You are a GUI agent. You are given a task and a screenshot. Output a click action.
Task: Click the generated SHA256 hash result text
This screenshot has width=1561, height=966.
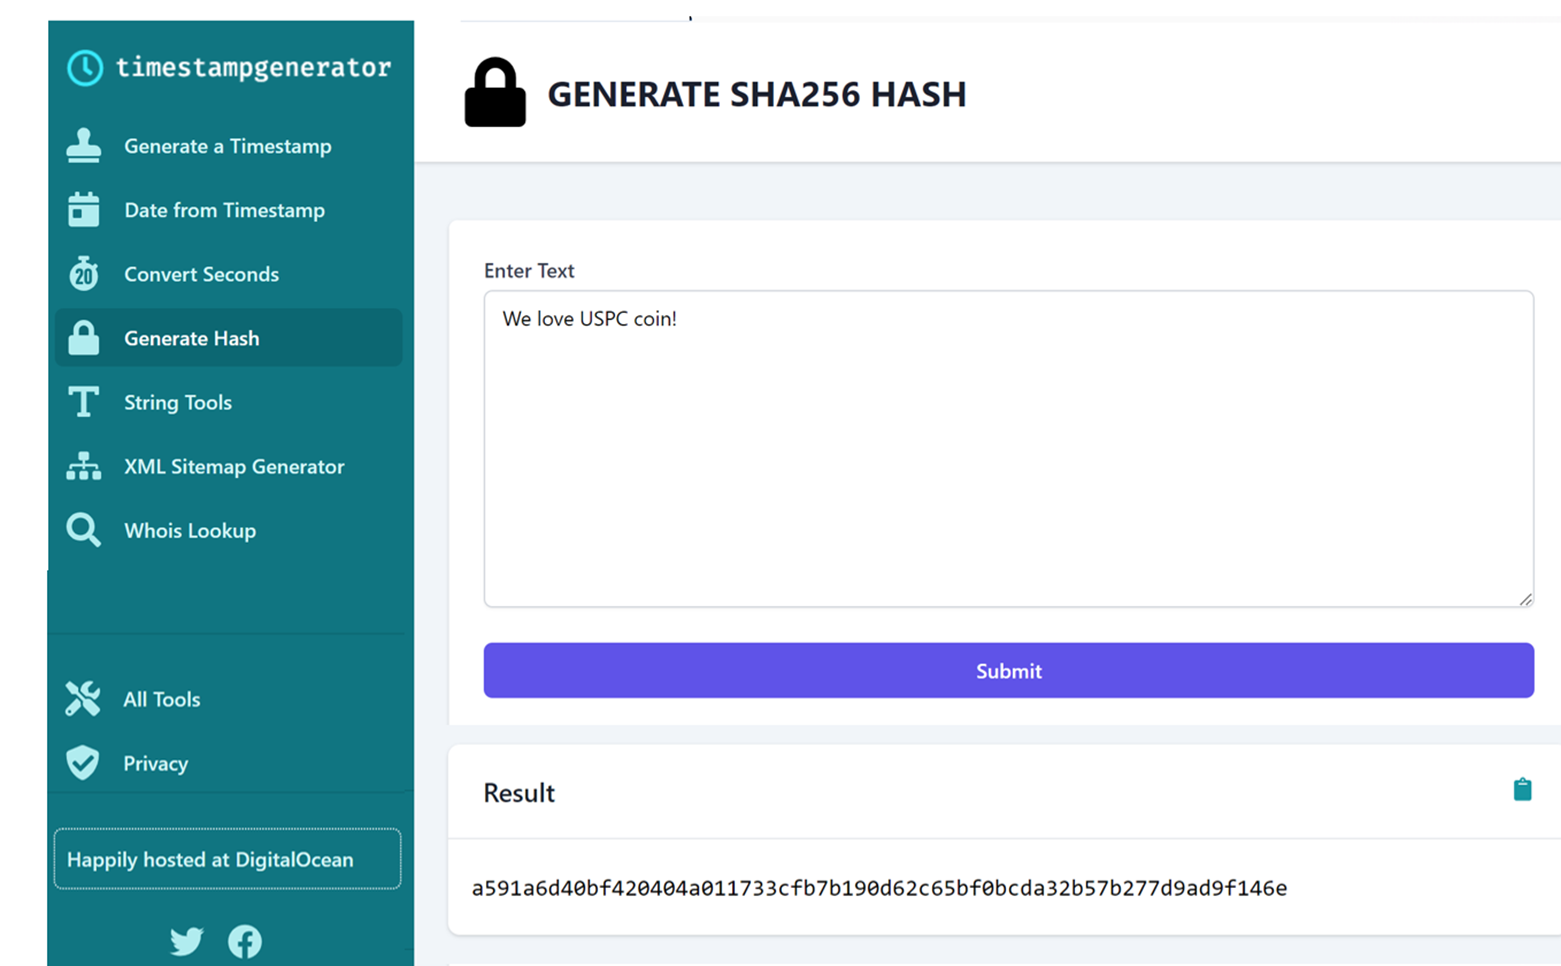[x=879, y=888]
